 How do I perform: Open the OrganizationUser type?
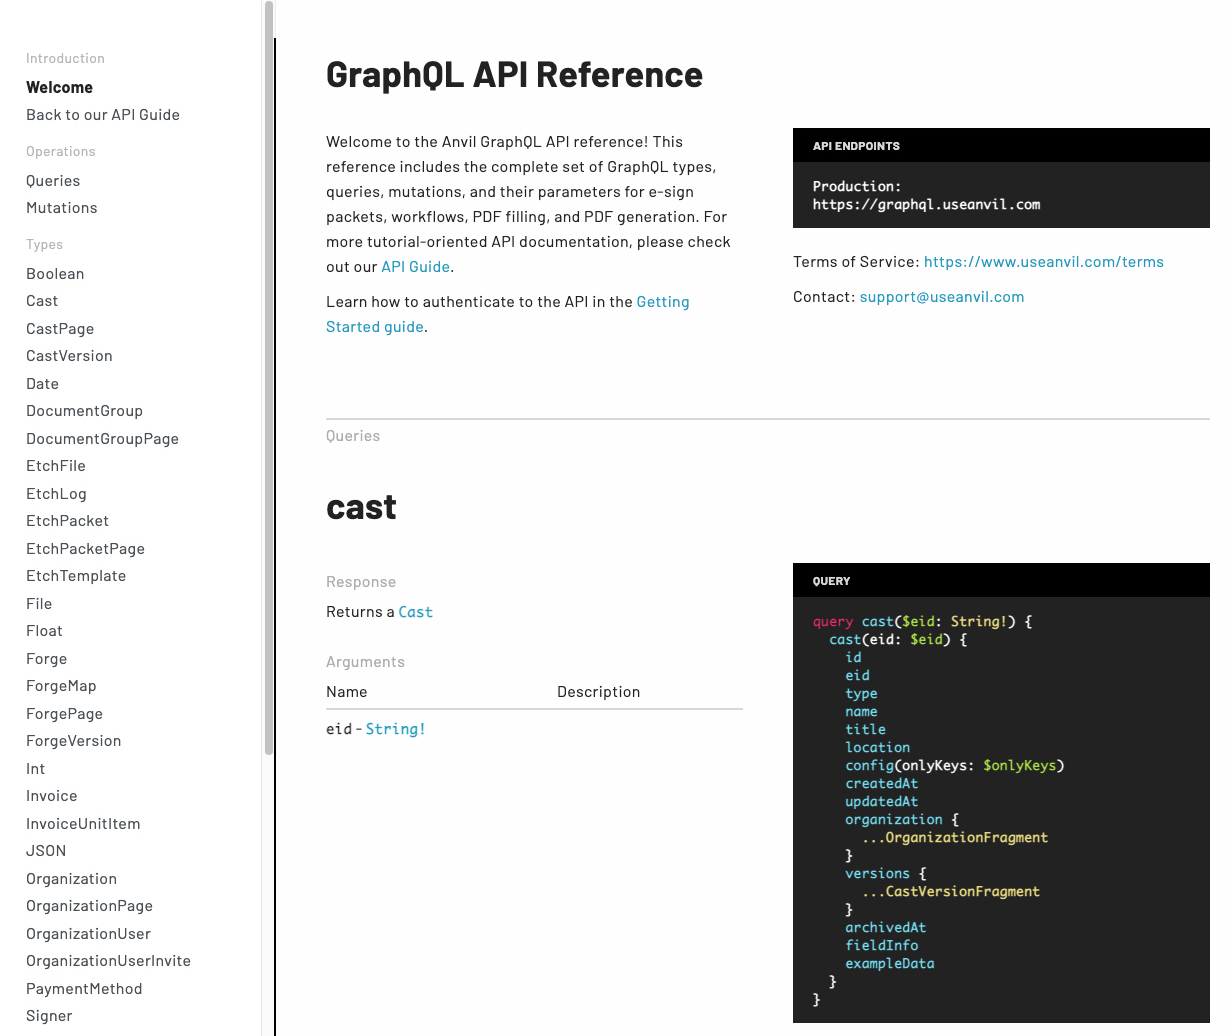(88, 934)
